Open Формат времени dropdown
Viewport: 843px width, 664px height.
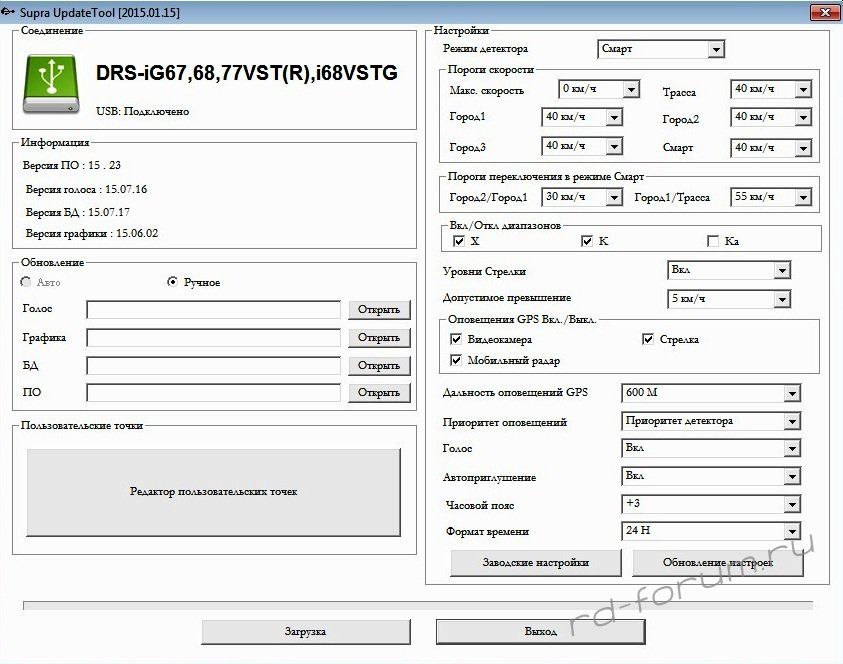click(x=711, y=531)
